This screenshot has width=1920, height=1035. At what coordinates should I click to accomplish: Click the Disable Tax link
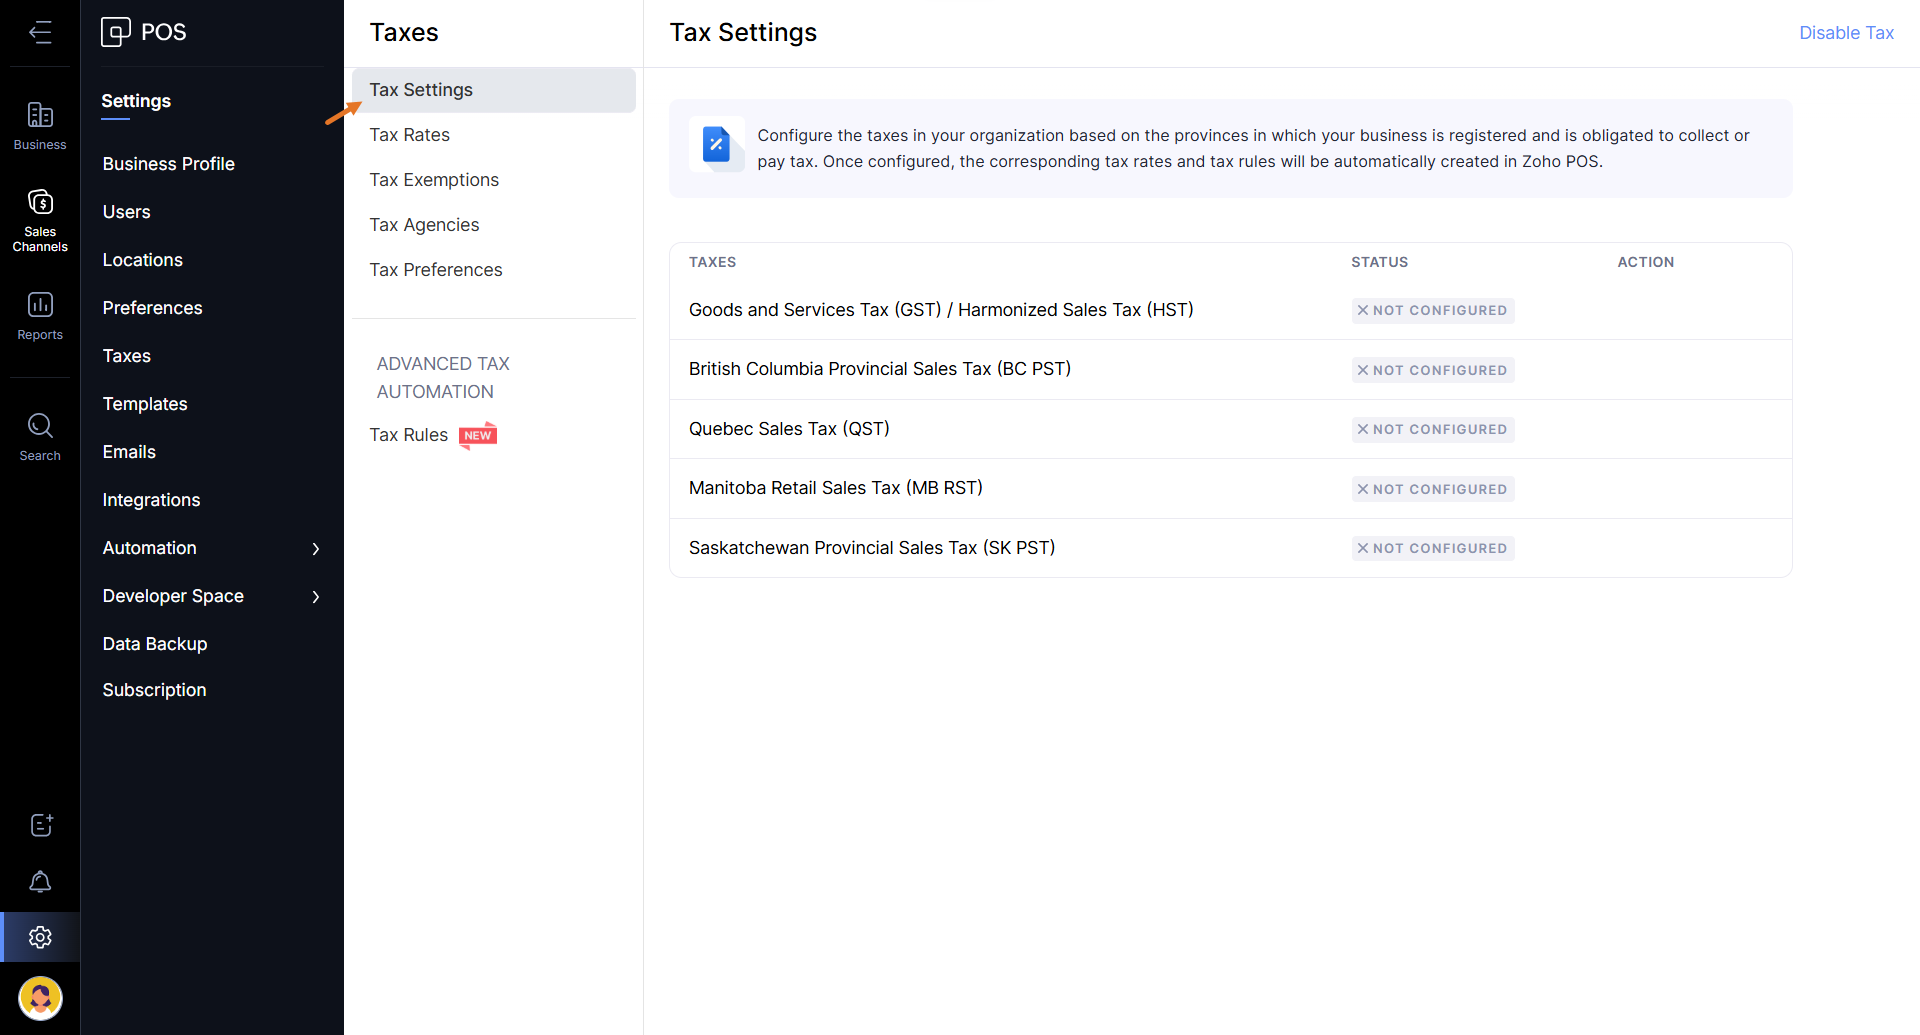[1845, 33]
